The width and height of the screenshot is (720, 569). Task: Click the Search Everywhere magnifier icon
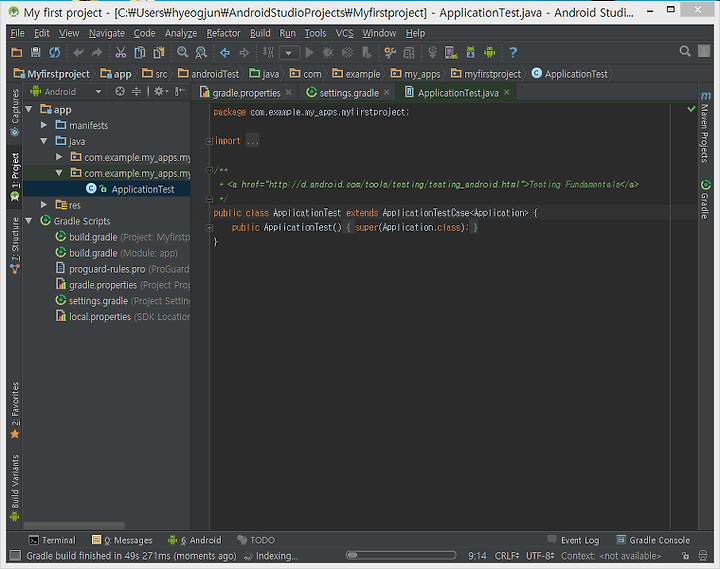[685, 51]
